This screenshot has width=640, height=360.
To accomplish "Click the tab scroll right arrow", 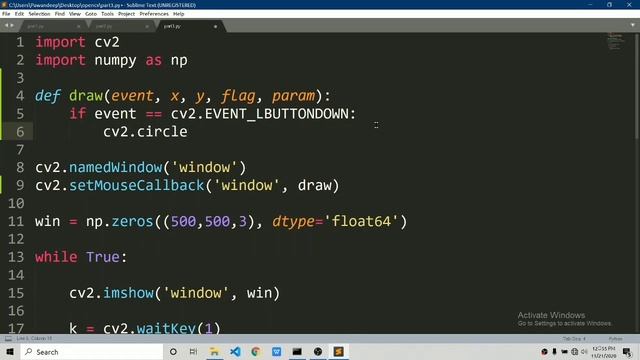I will (12, 26).
